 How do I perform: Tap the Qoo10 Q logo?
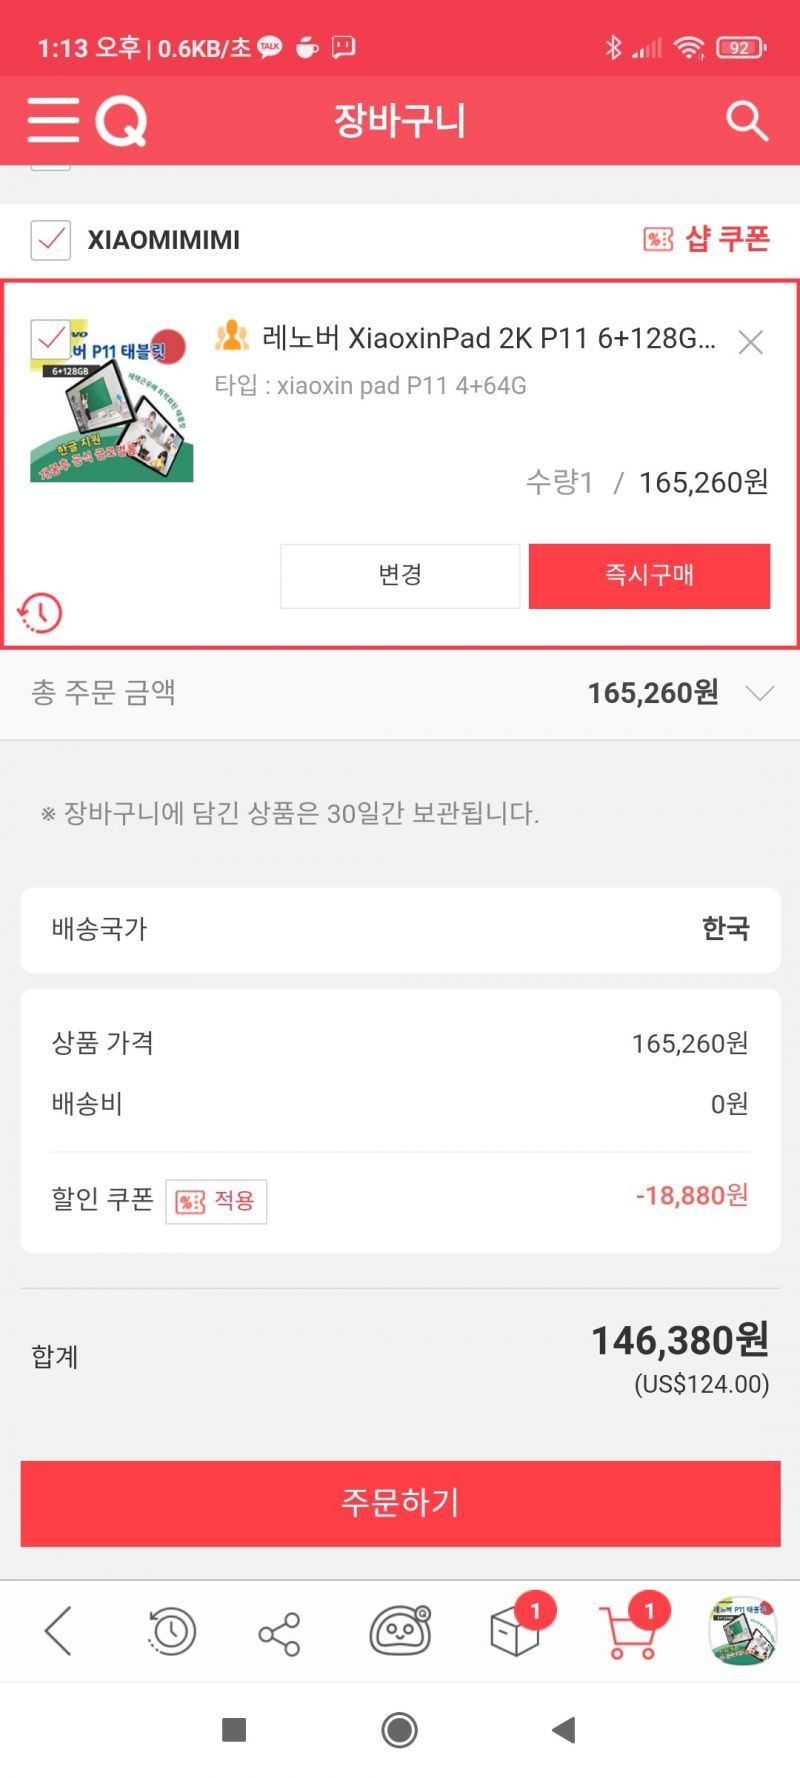[121, 121]
